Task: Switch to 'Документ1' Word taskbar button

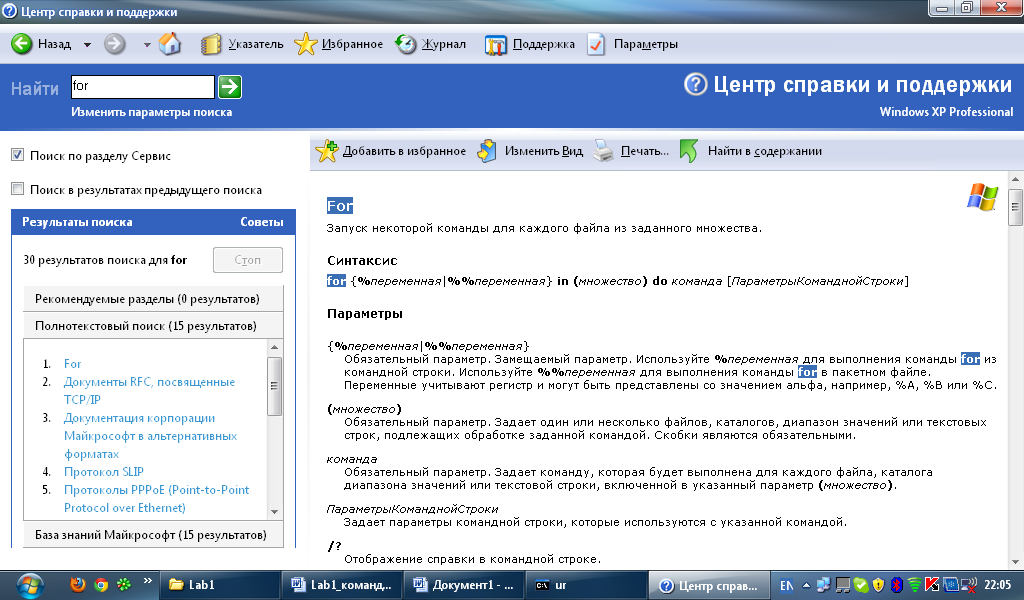Action: click(464, 585)
